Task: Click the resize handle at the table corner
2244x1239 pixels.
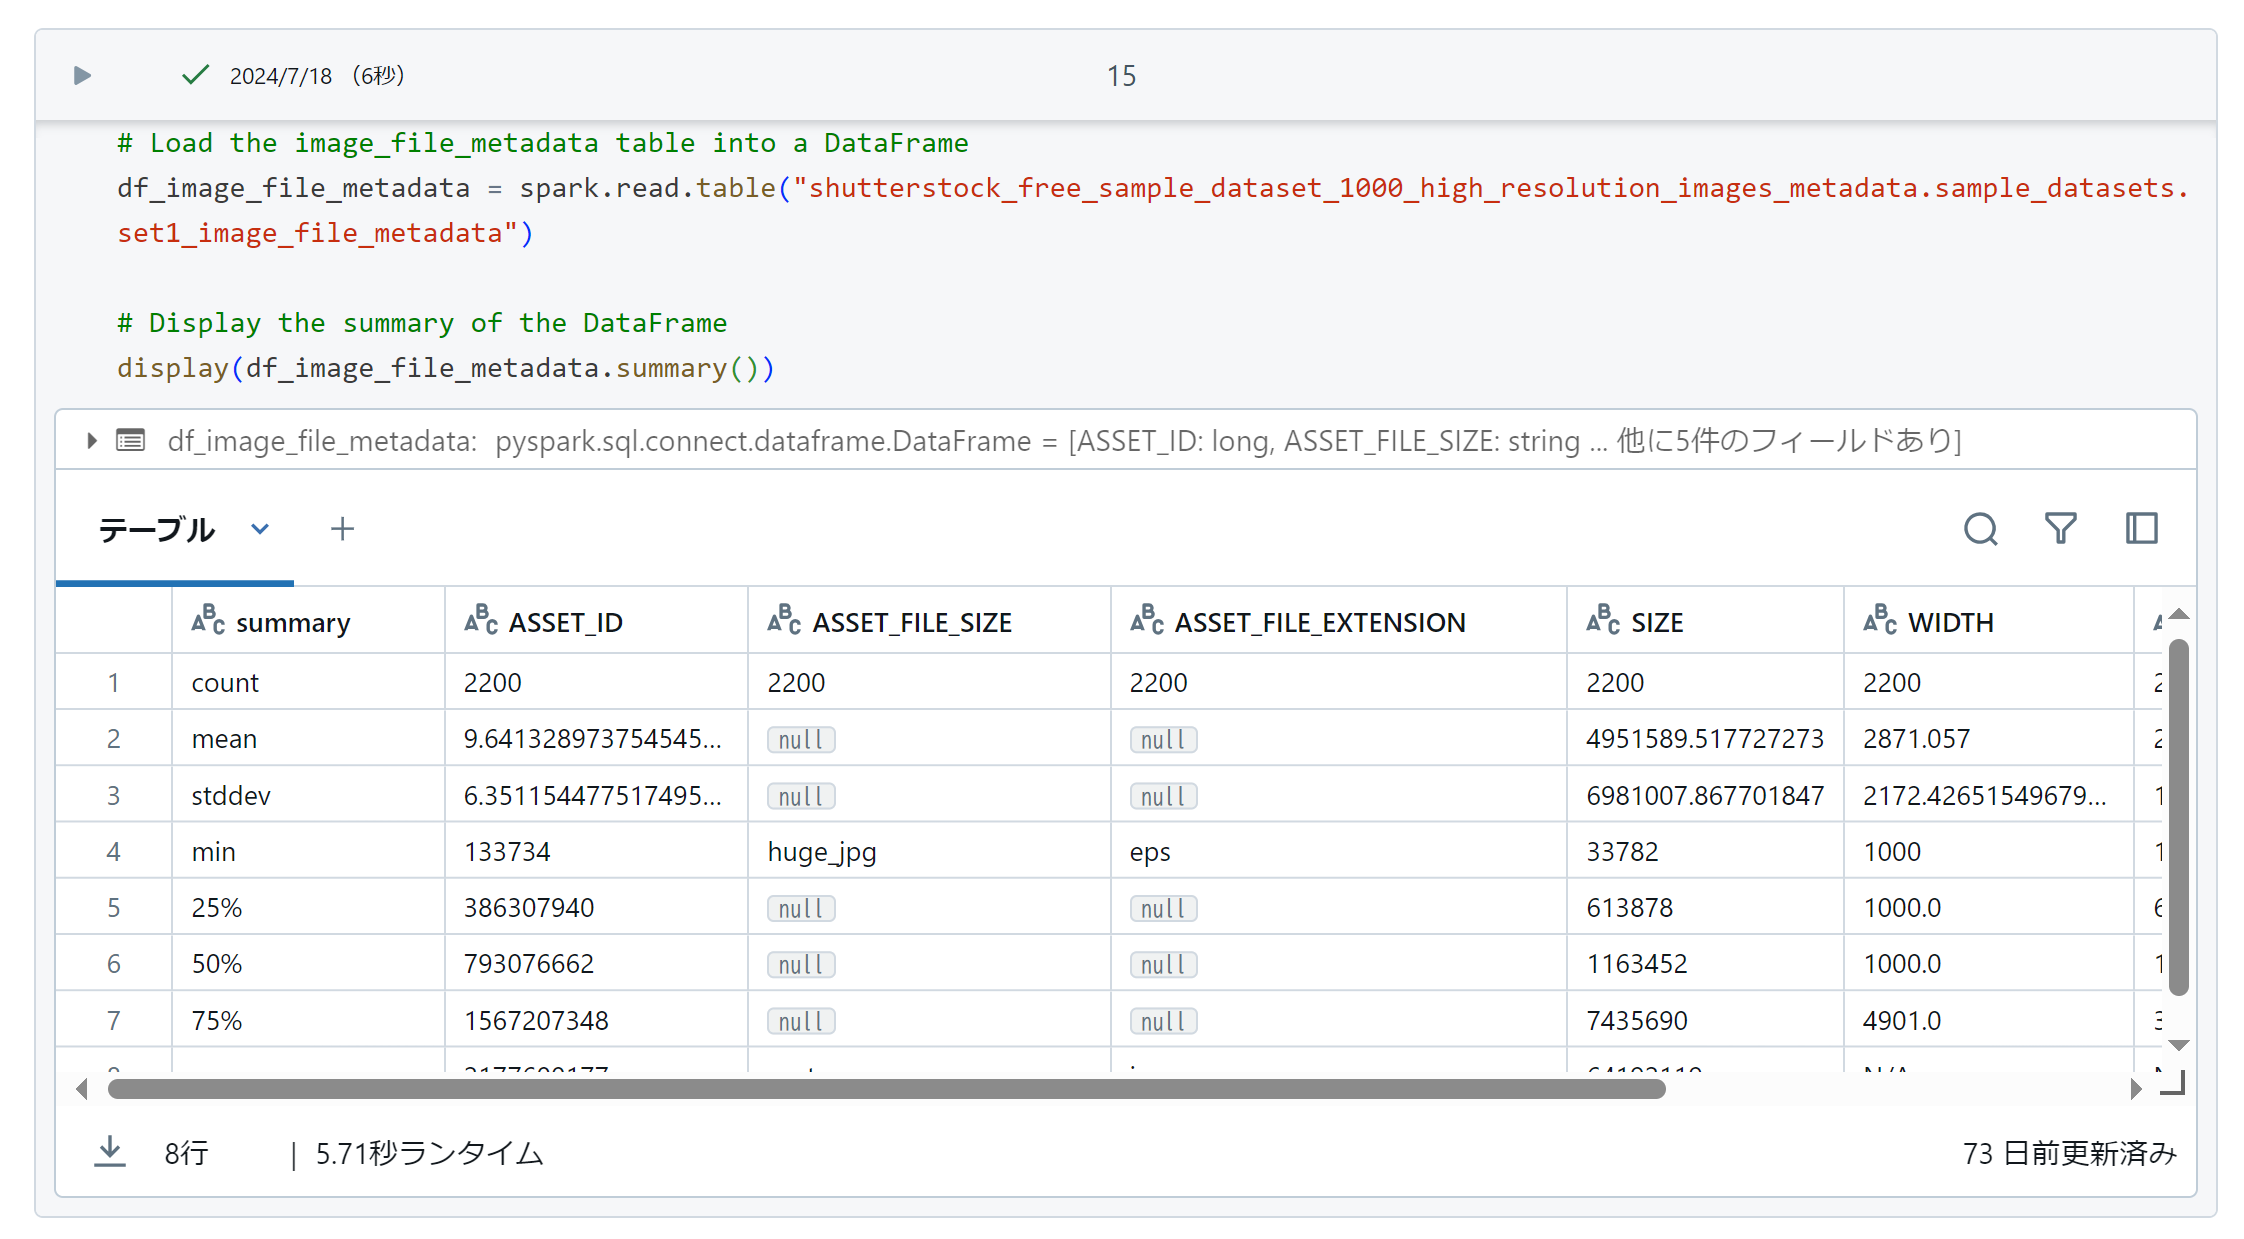Action: [x=2173, y=1084]
